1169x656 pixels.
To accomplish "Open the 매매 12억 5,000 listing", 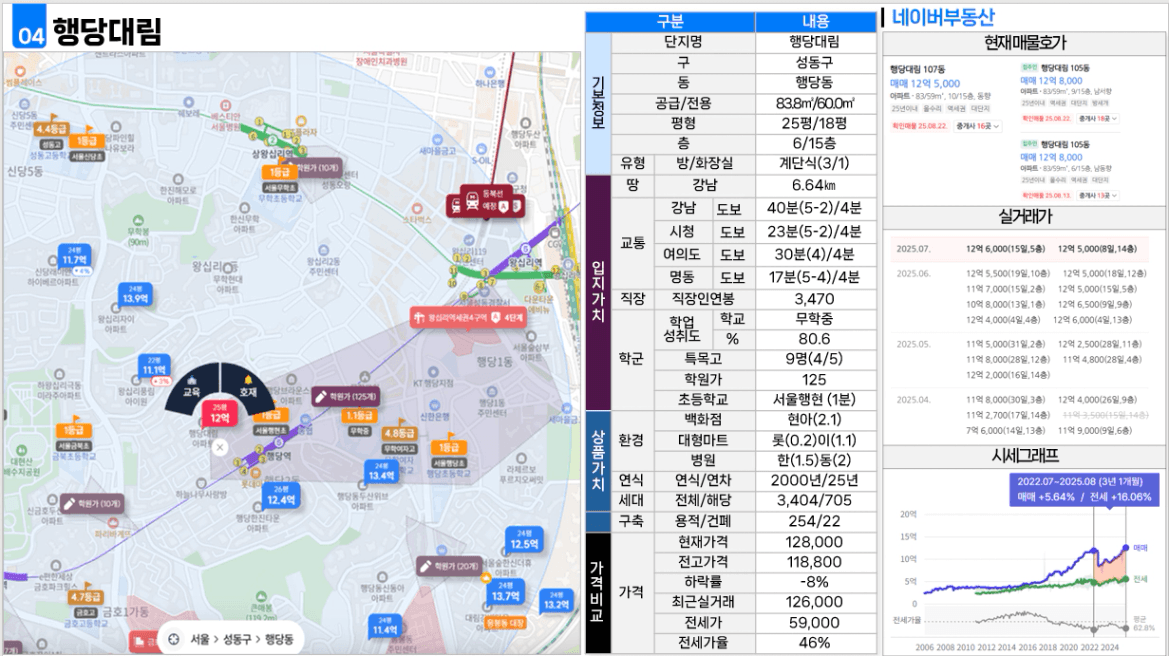I will tap(924, 83).
